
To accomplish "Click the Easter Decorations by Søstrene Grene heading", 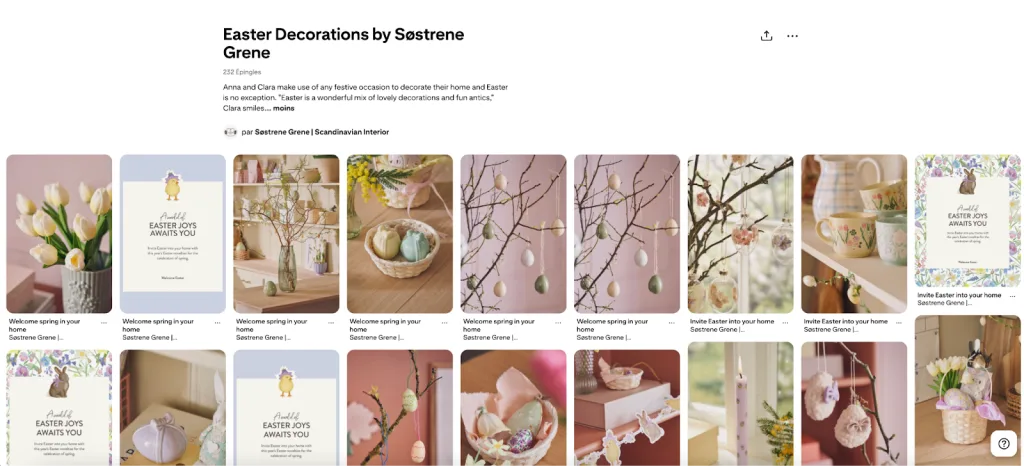I will [344, 43].
